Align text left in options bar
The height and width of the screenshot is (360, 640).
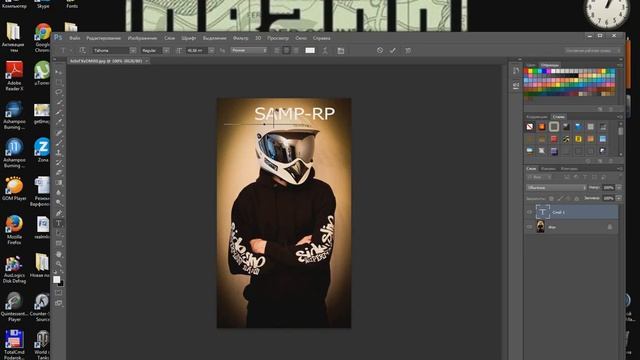point(277,51)
